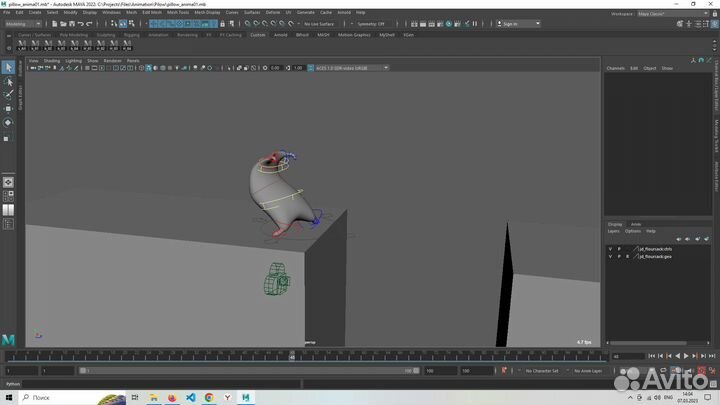Open the No Character Set dropdown
This screenshot has height=405, width=720.
coord(542,371)
